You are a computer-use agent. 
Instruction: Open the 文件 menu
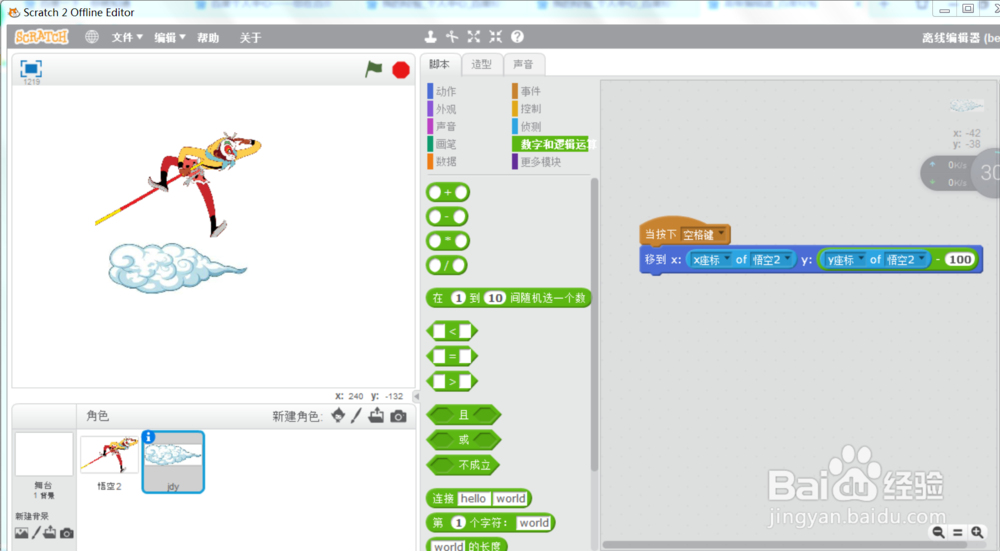[127, 38]
